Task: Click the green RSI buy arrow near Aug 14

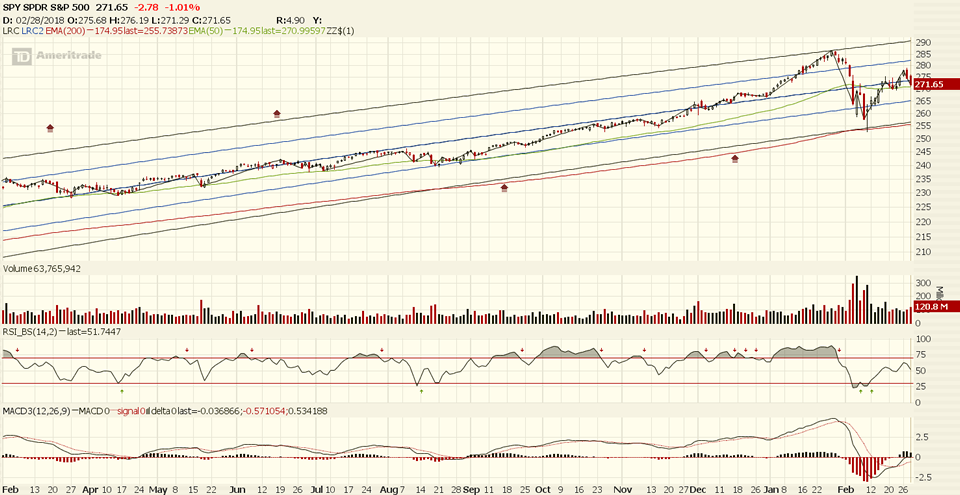Action: tap(422, 390)
